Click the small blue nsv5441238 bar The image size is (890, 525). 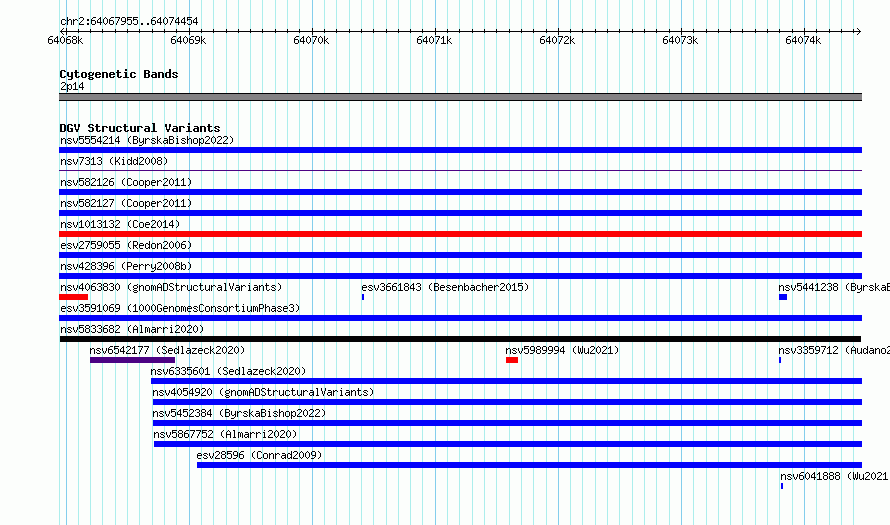(x=783, y=297)
